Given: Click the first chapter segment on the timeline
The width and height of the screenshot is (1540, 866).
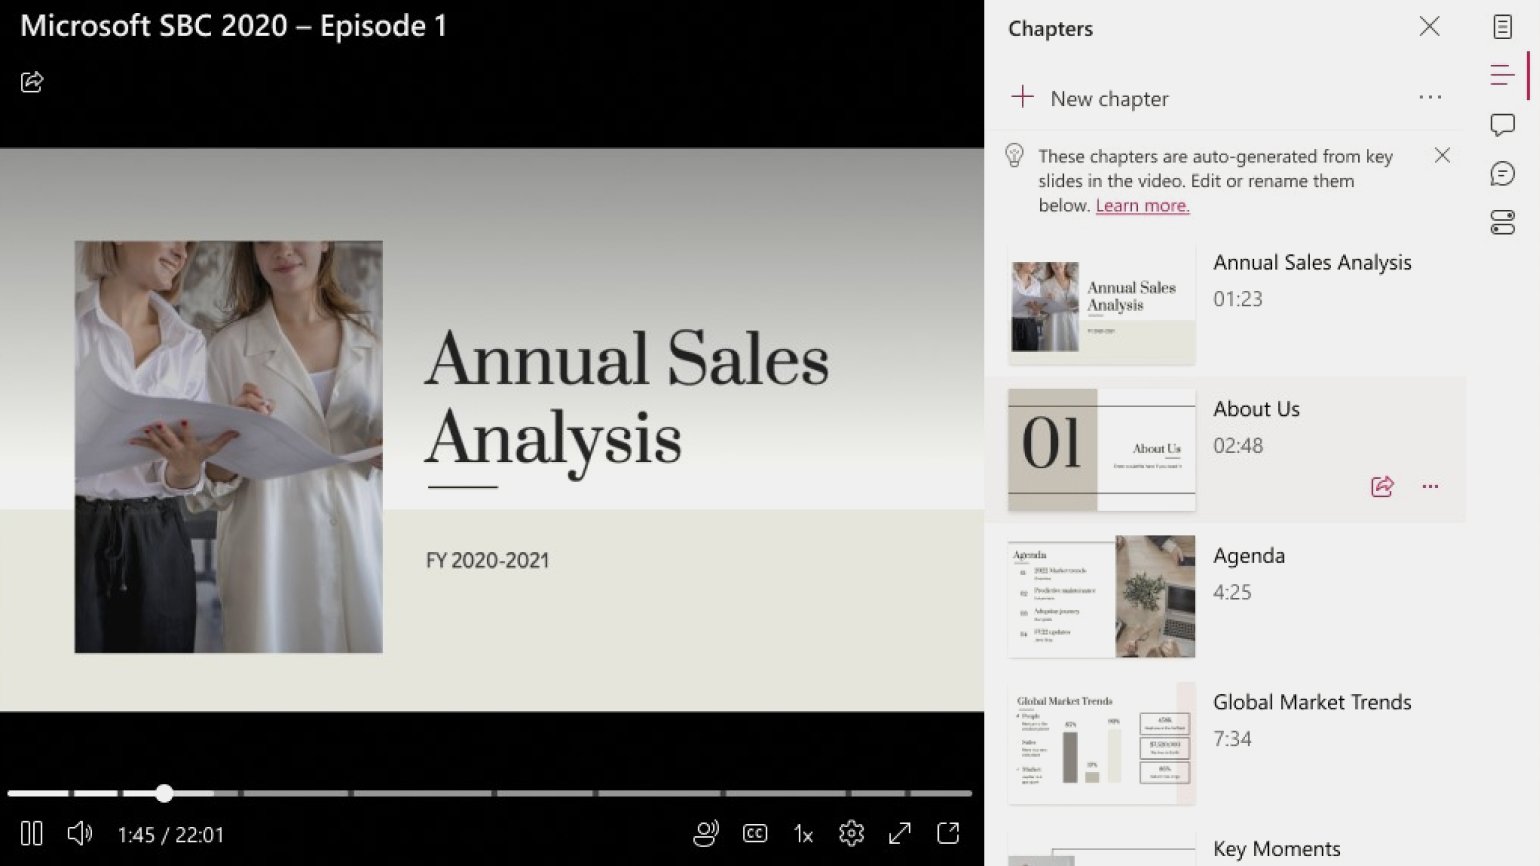Looking at the screenshot, I should [38, 793].
